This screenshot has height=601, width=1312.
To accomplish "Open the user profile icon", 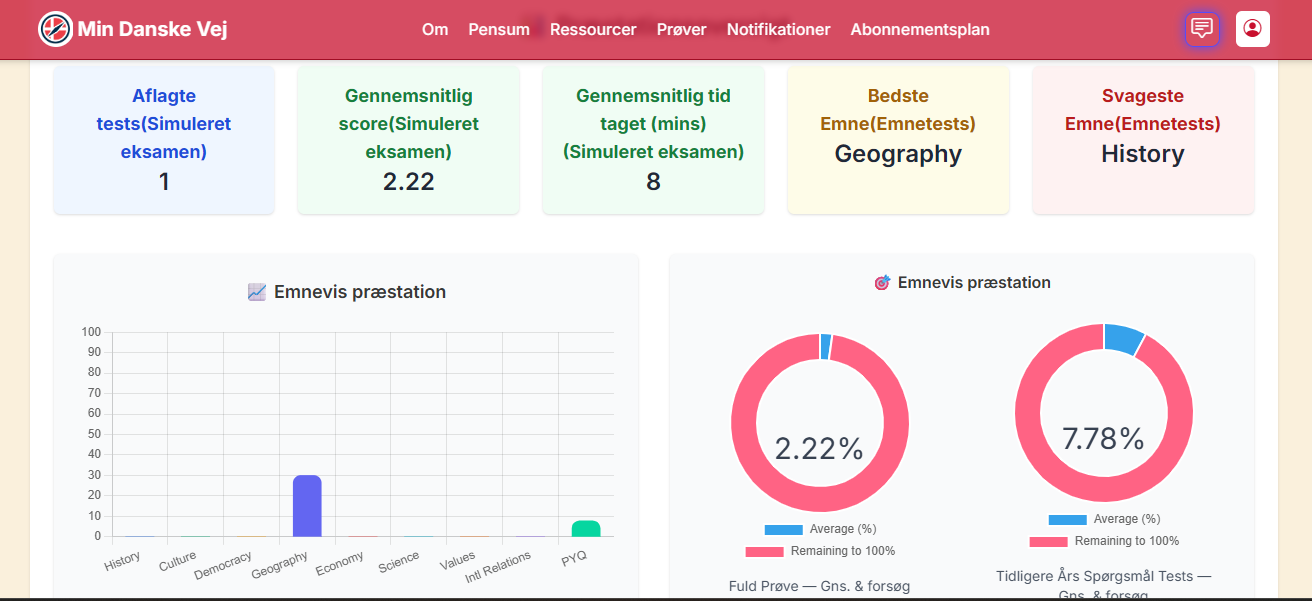I will pos(1252,29).
